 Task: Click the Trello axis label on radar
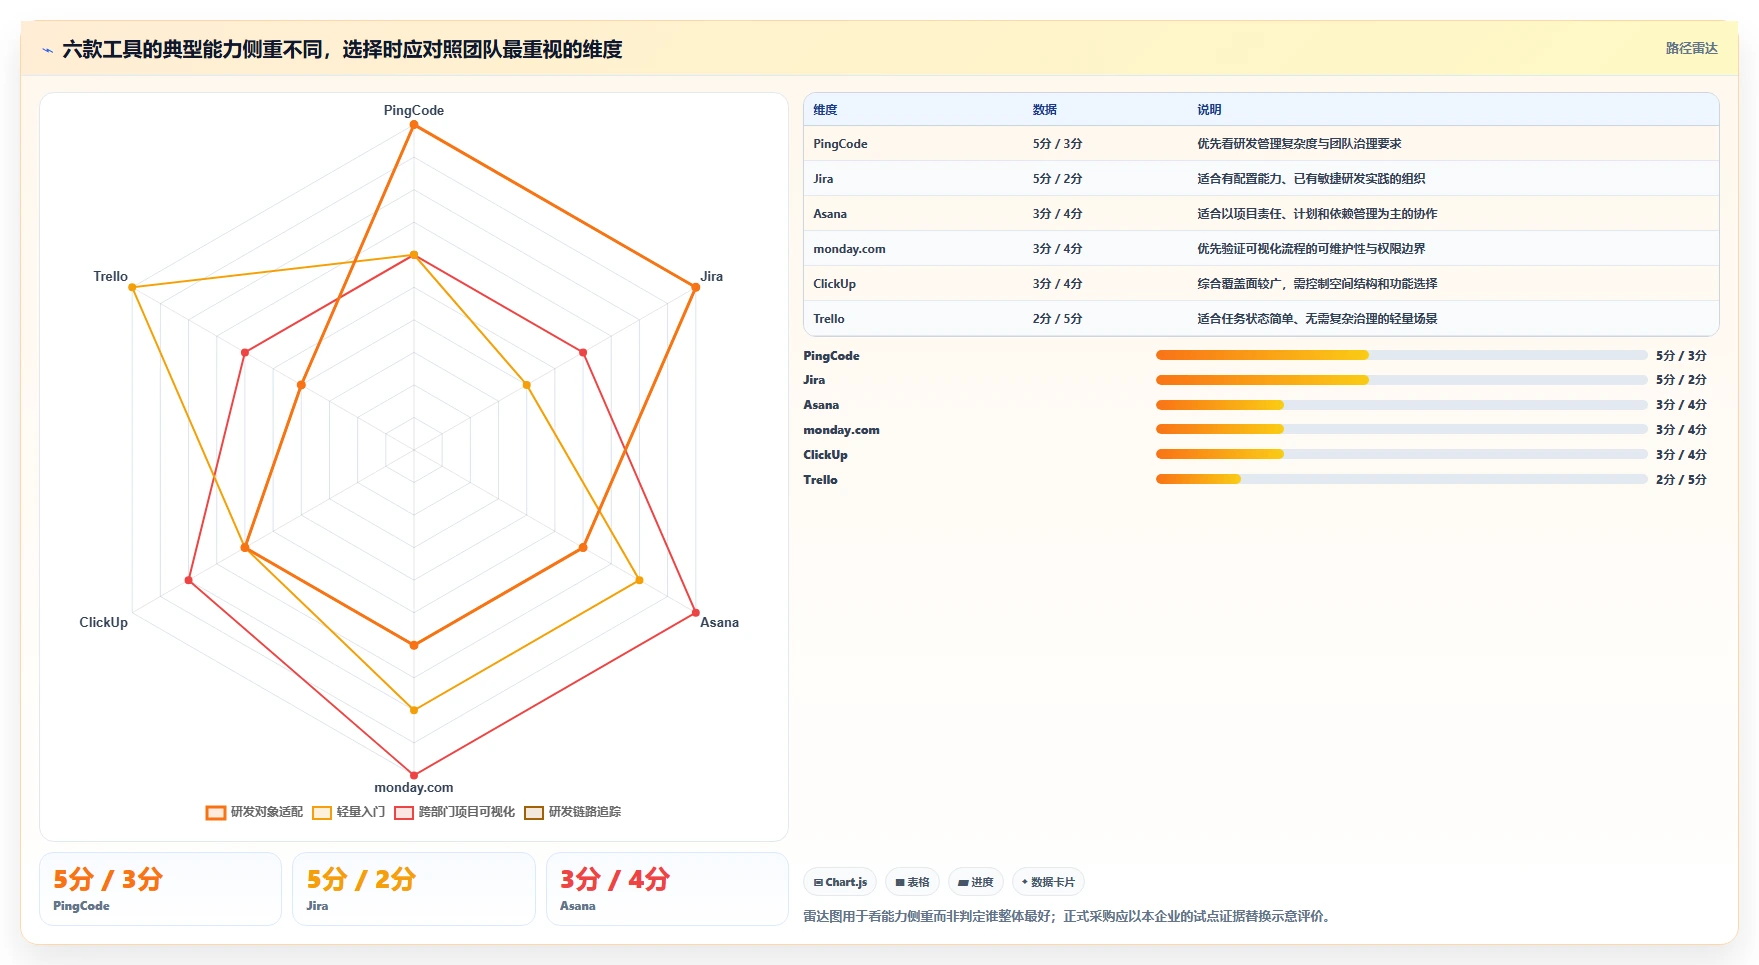click(110, 276)
